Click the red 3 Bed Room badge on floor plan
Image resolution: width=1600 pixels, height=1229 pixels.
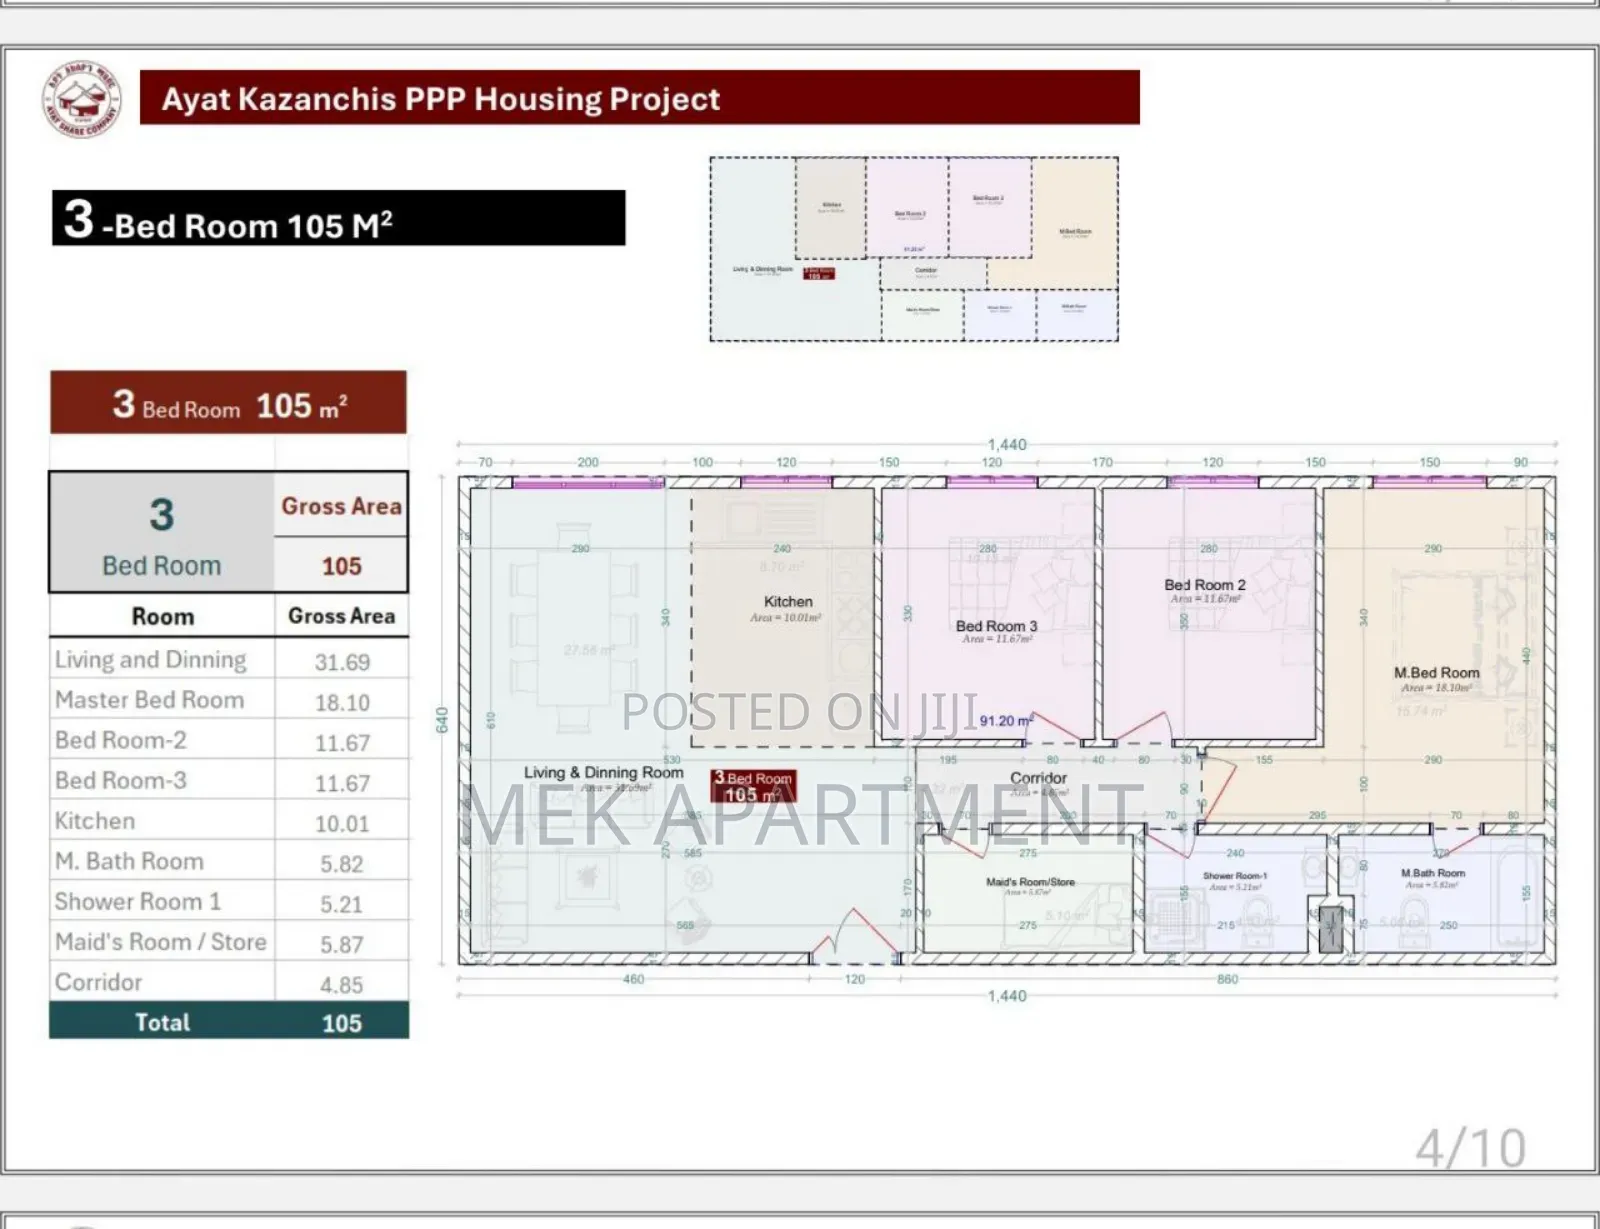point(753,786)
